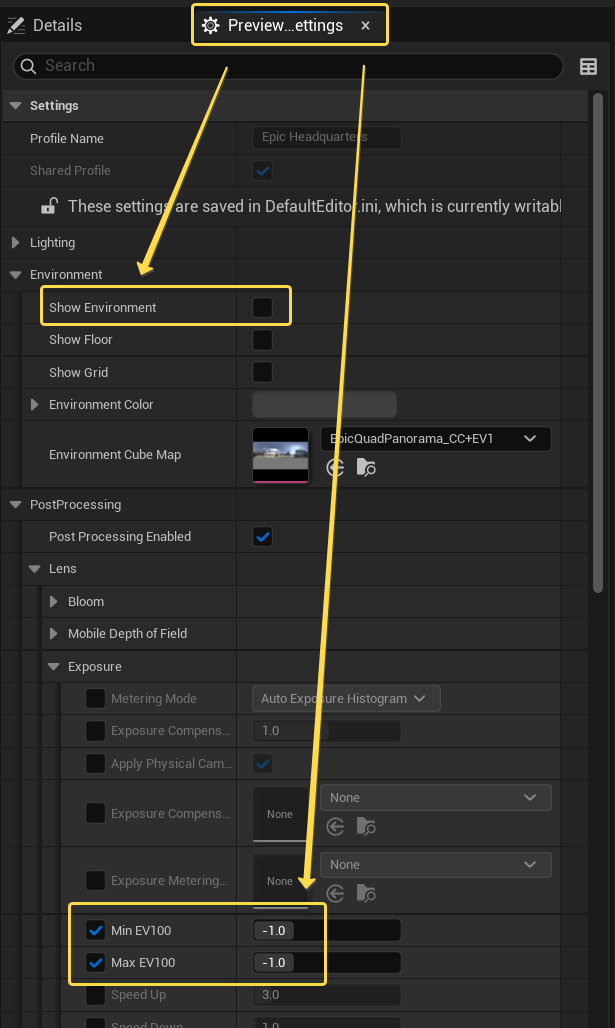The image size is (615, 1028).
Task: Browse to Environment Cube Map in Content Browser
Action: click(x=366, y=467)
